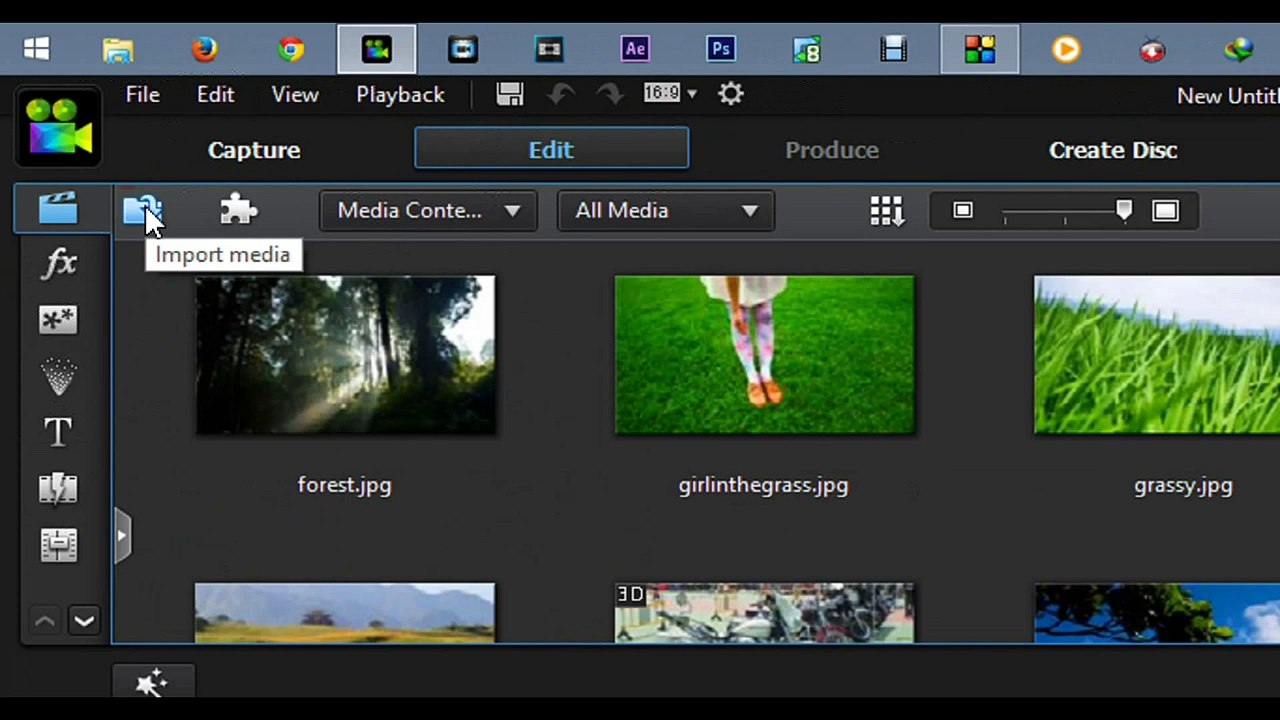This screenshot has width=1280, height=720.
Task: Open the 16:9 aspect ratio dropdown
Action: (x=670, y=94)
